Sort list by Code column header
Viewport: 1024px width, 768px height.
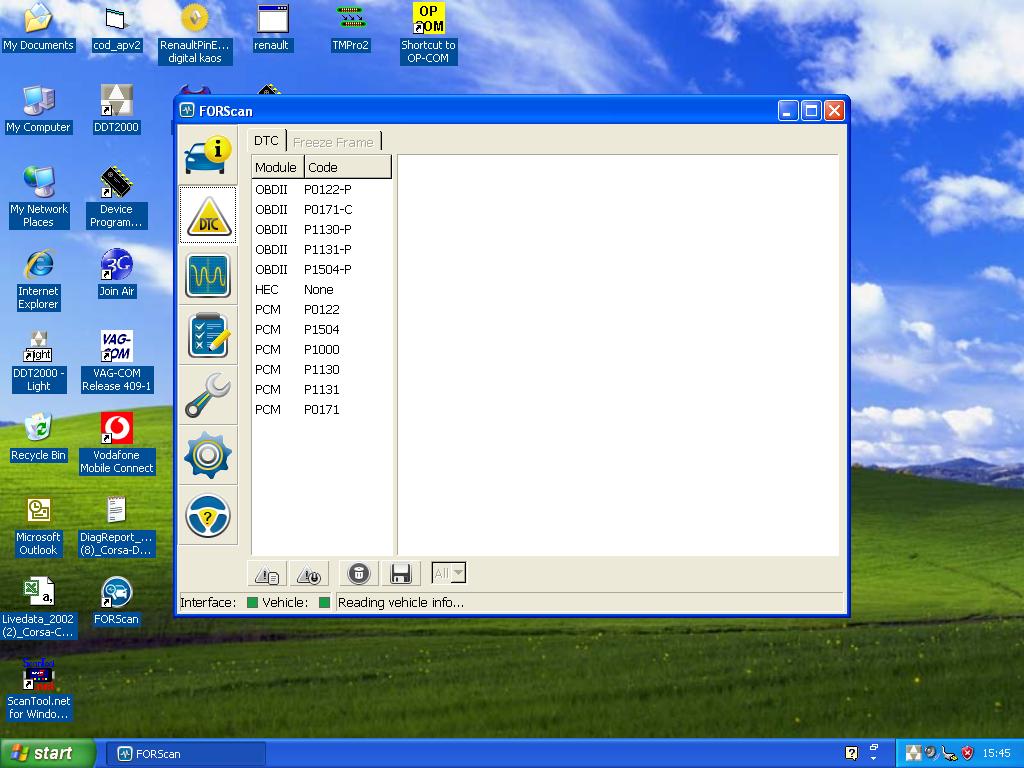click(x=346, y=167)
